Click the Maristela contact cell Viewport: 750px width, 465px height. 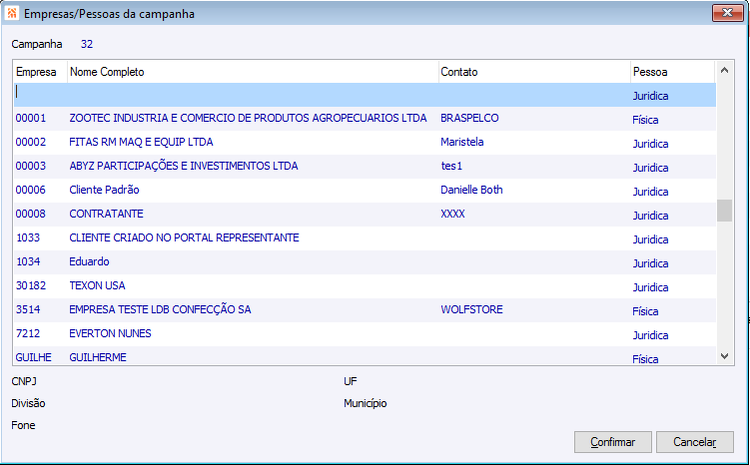click(x=462, y=142)
